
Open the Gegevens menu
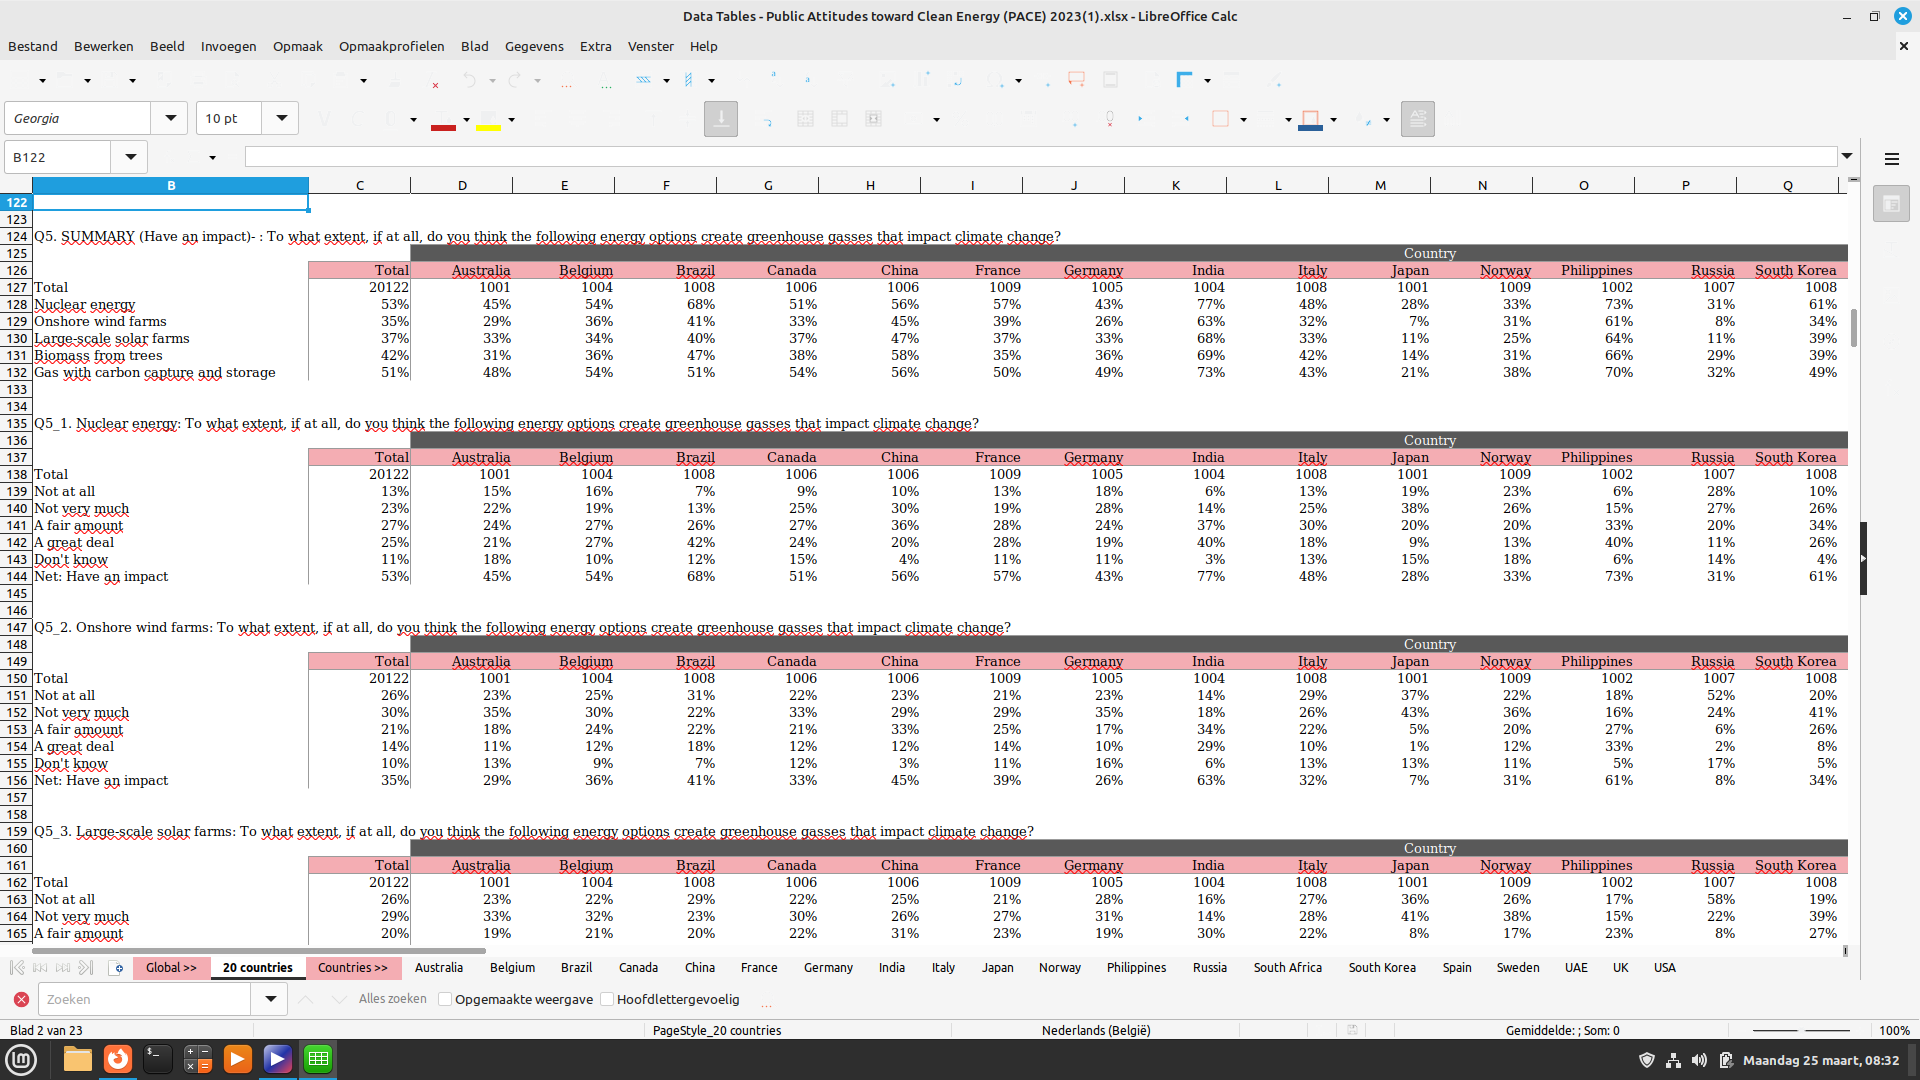tap(533, 46)
